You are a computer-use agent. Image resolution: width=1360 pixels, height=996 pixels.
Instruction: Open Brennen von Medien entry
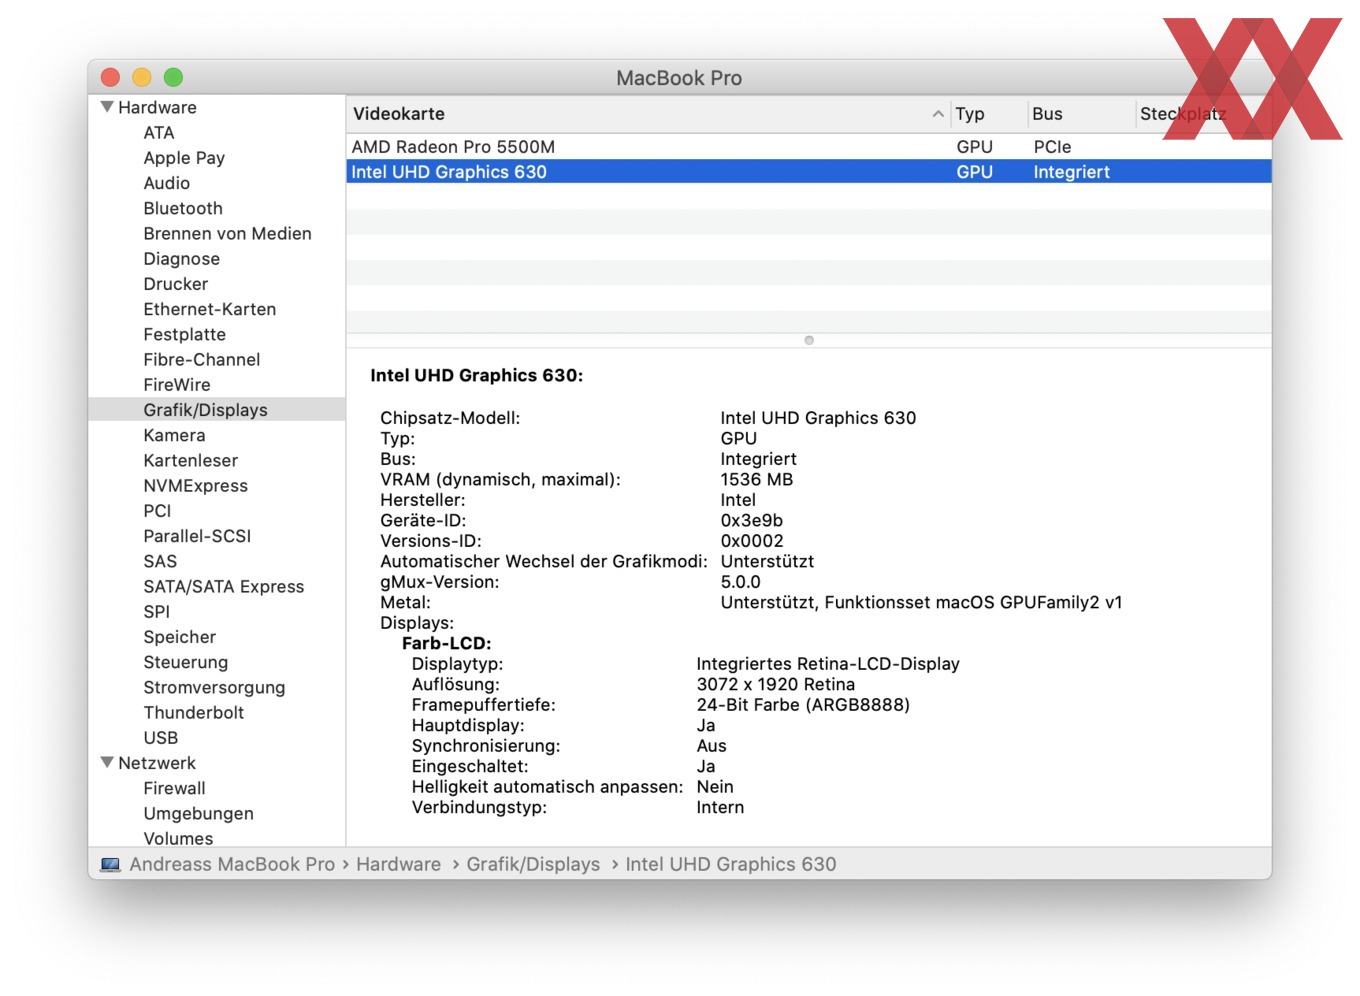tap(227, 233)
